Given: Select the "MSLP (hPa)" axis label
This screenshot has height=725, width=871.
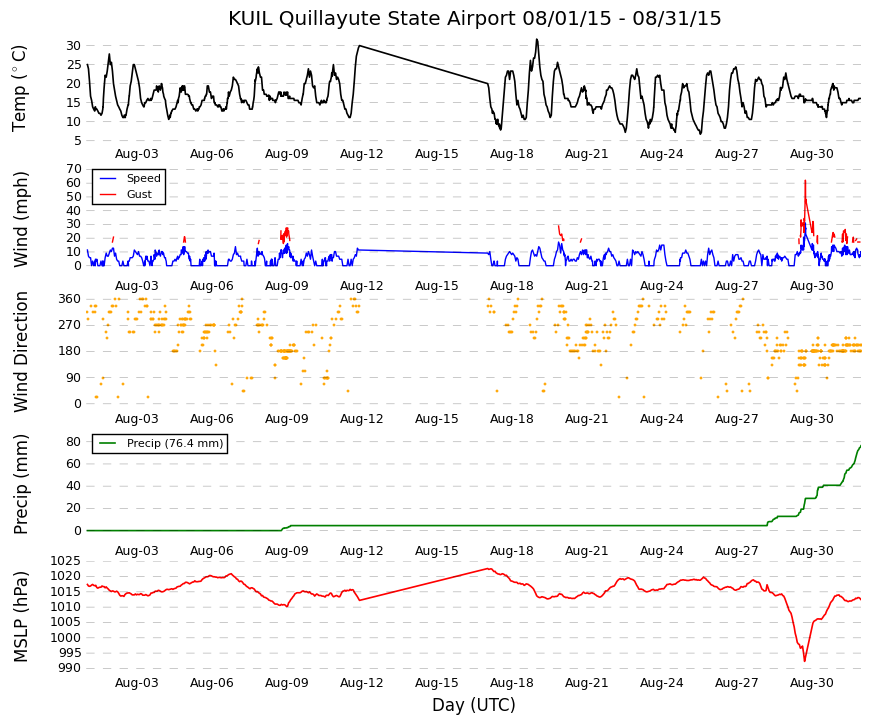Looking at the screenshot, I should (20, 617).
